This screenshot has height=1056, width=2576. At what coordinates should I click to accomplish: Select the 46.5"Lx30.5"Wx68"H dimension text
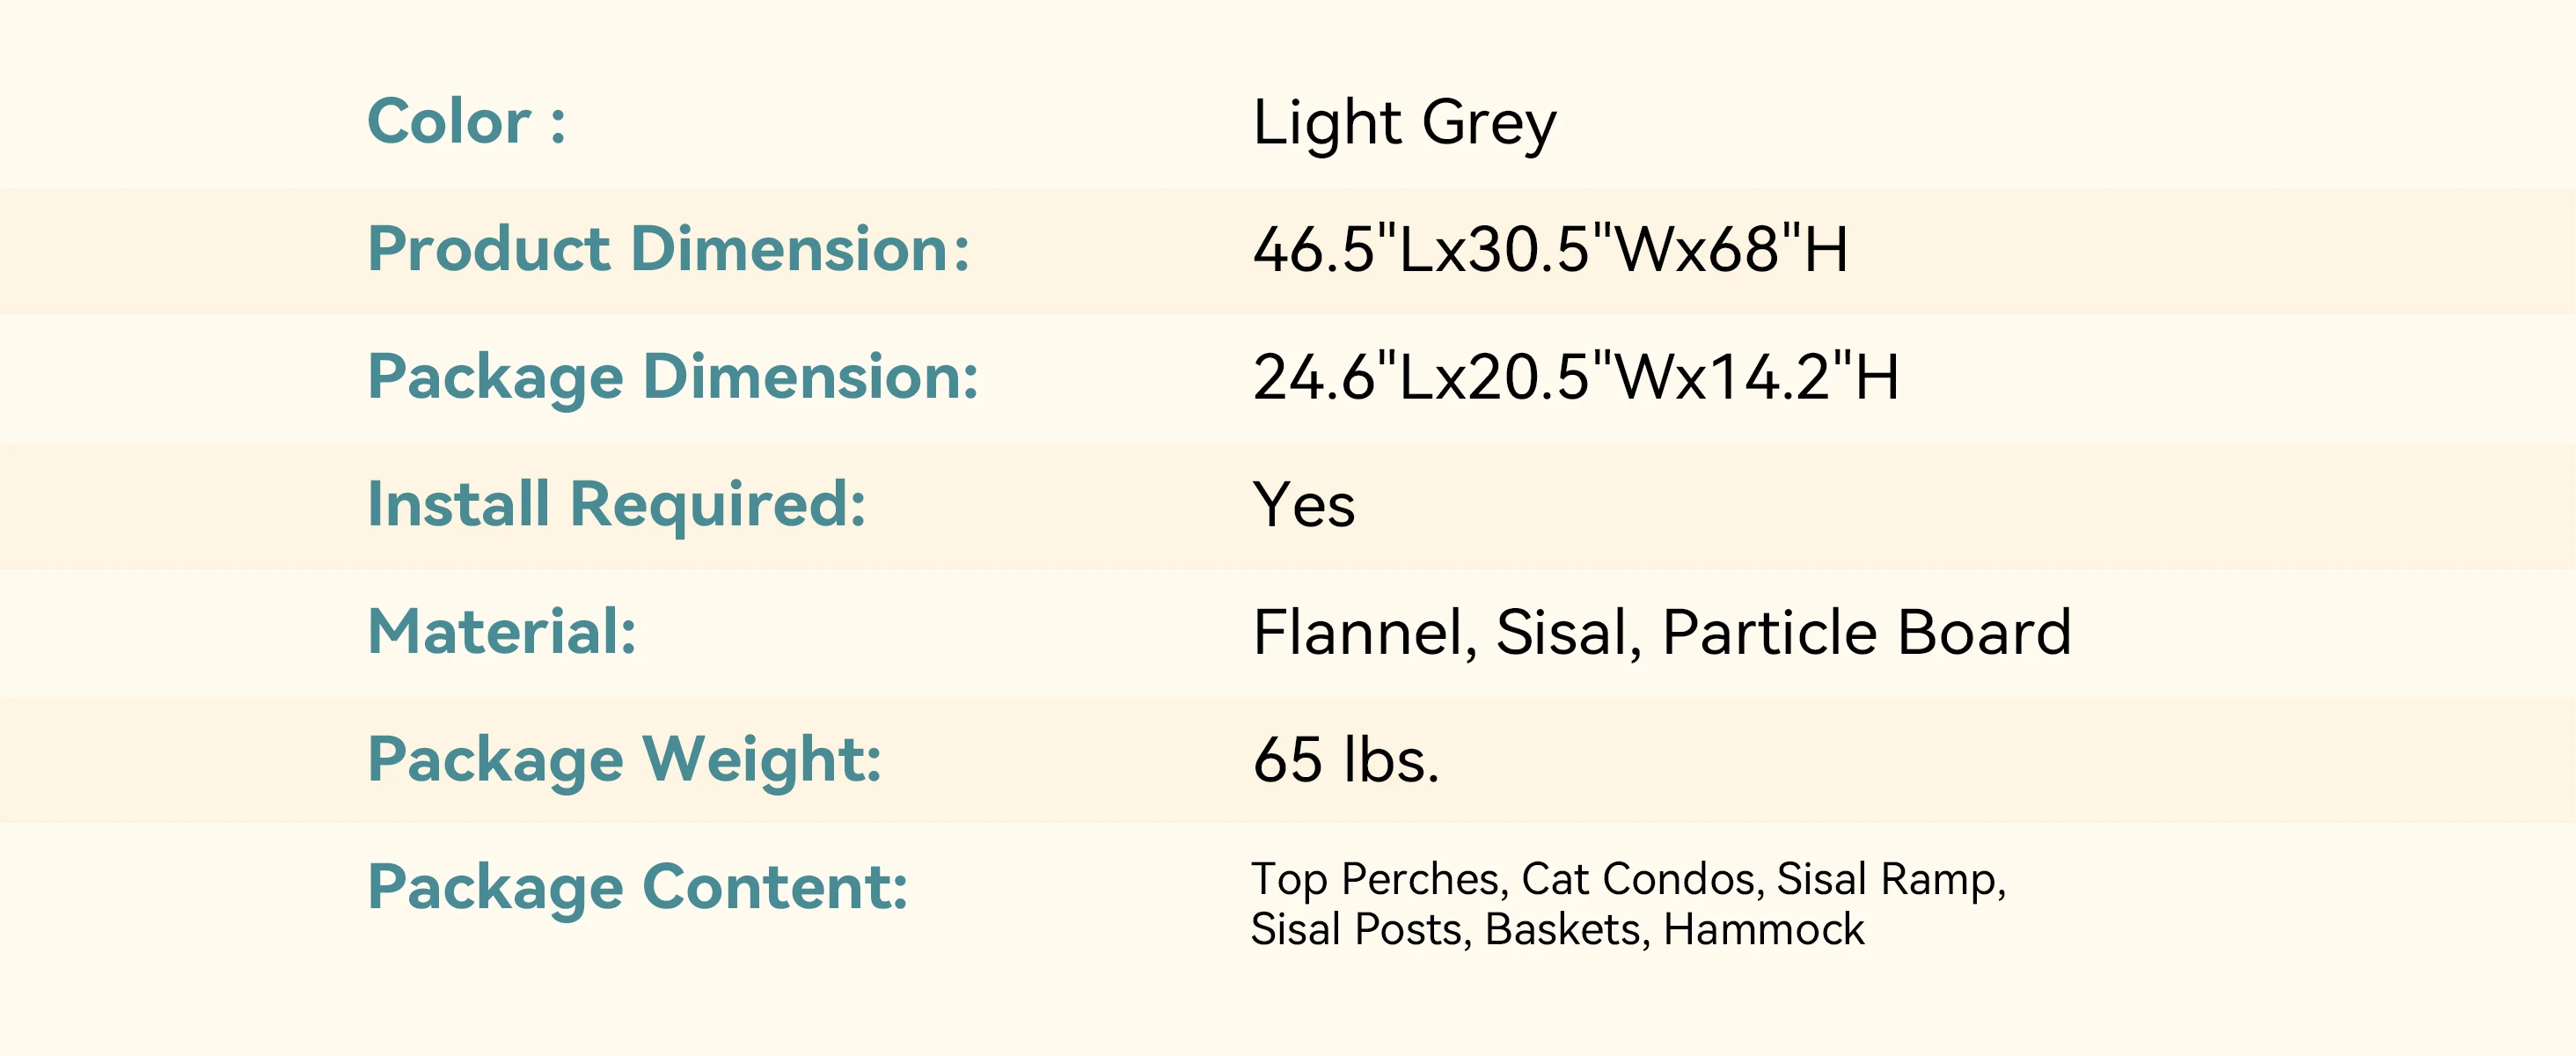(1550, 249)
